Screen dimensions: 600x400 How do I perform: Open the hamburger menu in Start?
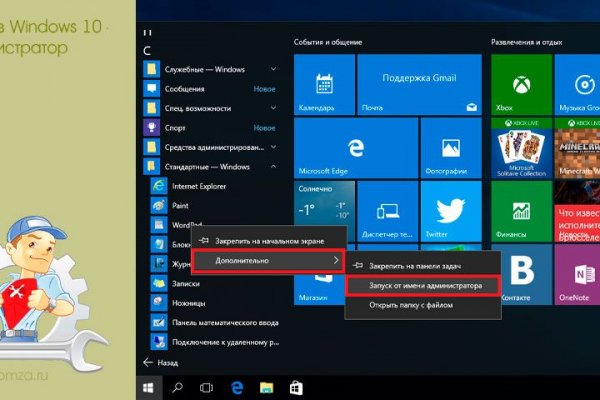(148, 33)
